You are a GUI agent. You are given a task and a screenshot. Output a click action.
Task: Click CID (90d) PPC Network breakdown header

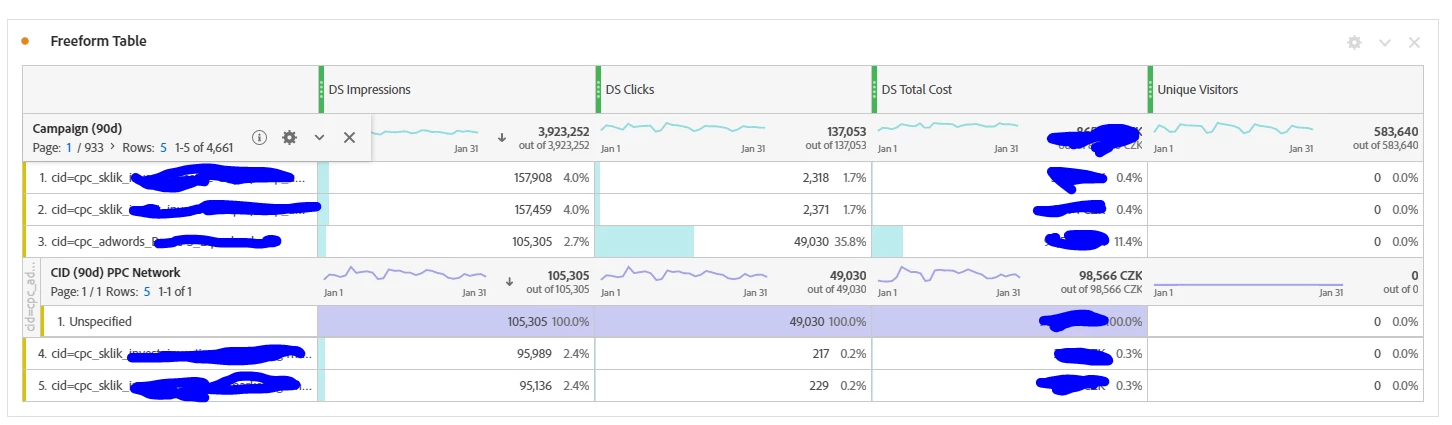point(115,272)
